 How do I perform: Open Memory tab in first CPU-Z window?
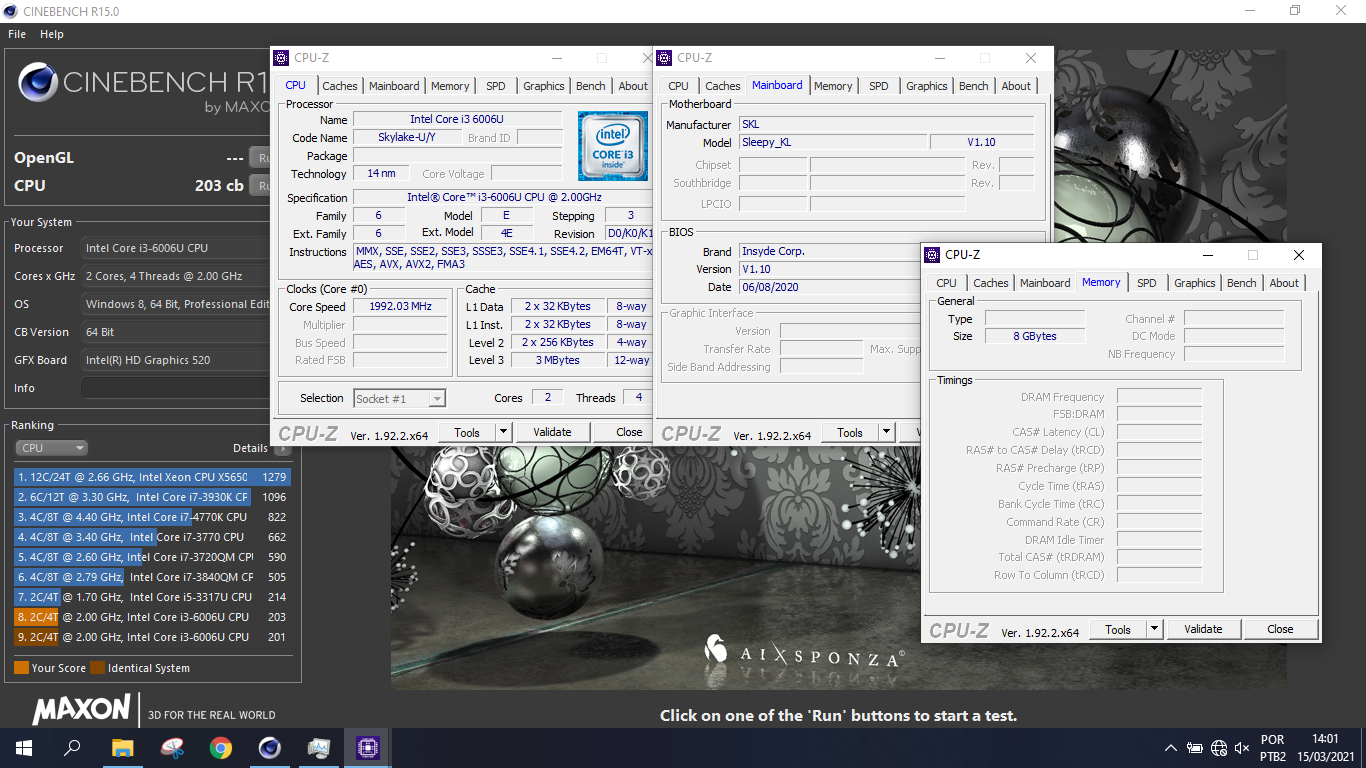(450, 86)
